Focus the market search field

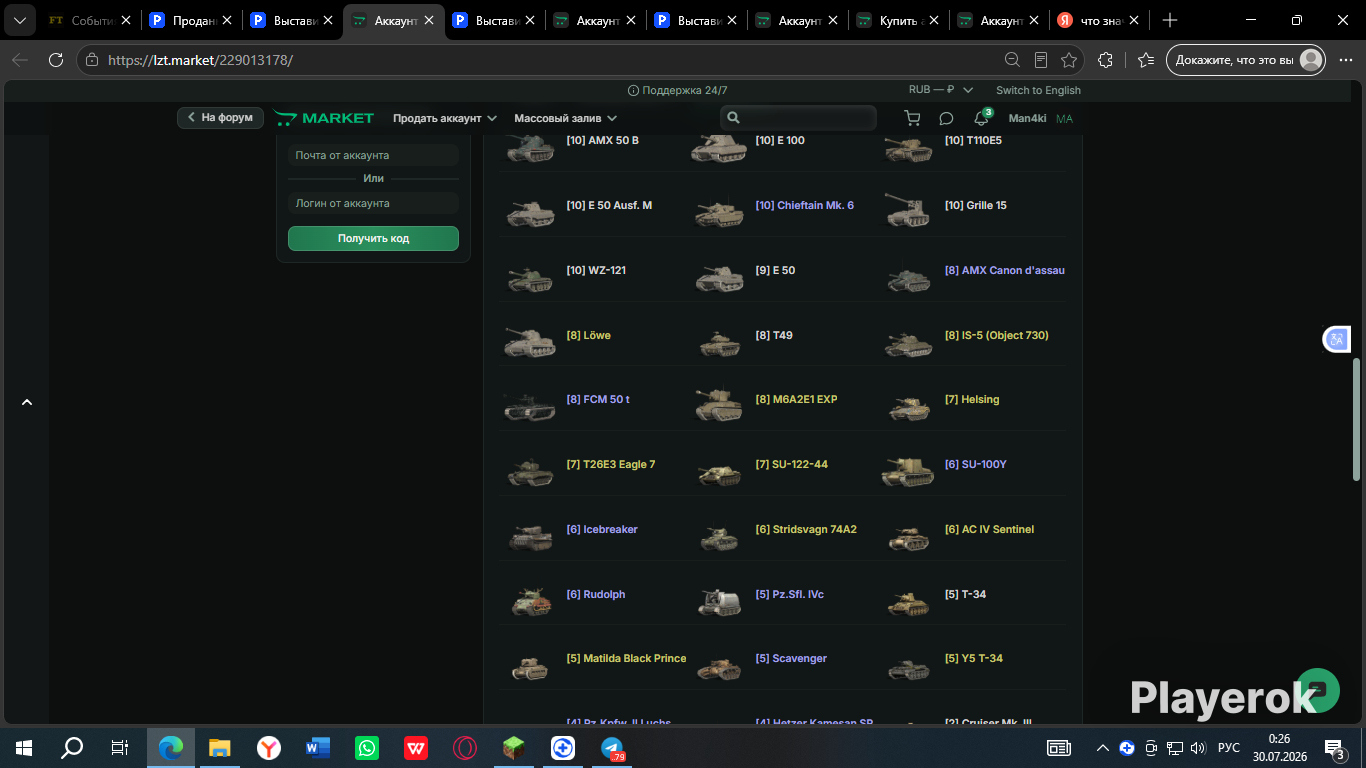point(798,118)
